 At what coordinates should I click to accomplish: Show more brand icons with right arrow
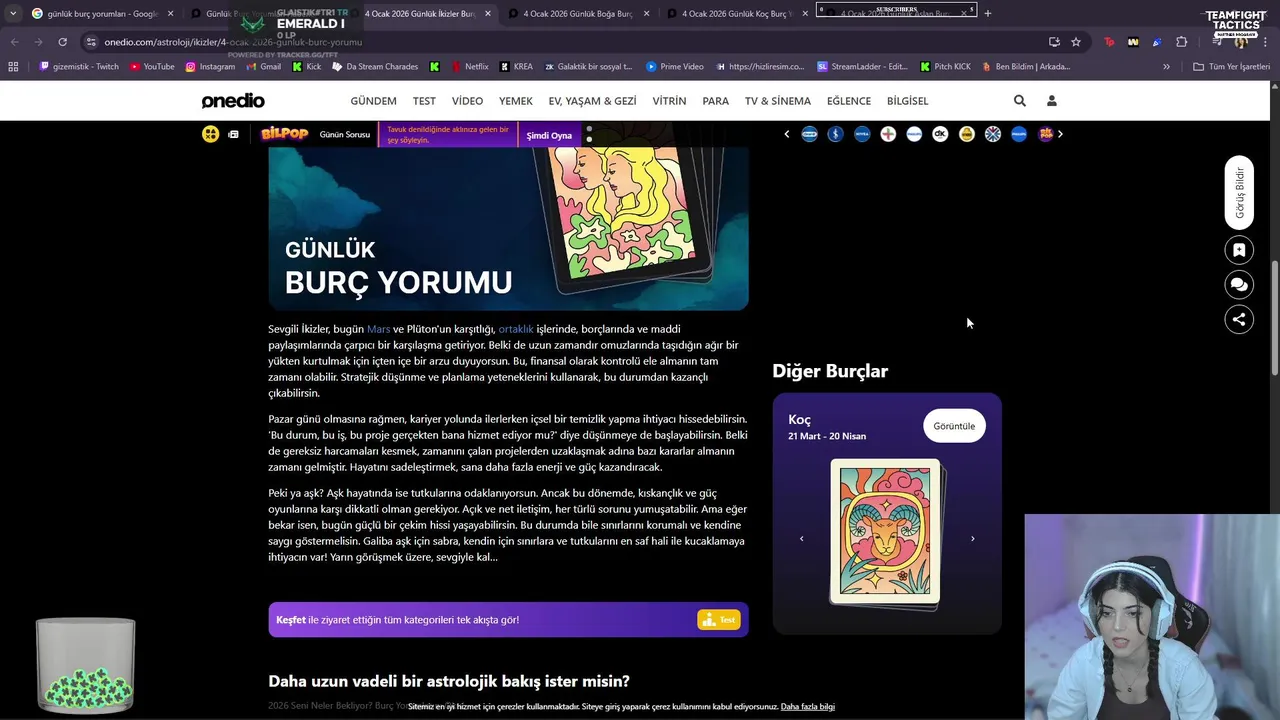click(1060, 134)
